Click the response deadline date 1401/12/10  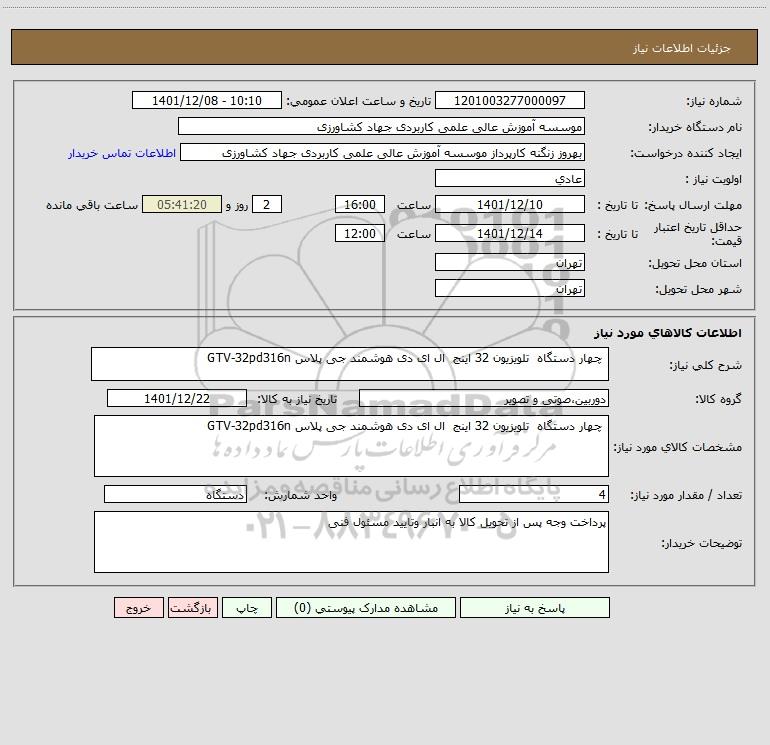click(x=510, y=204)
